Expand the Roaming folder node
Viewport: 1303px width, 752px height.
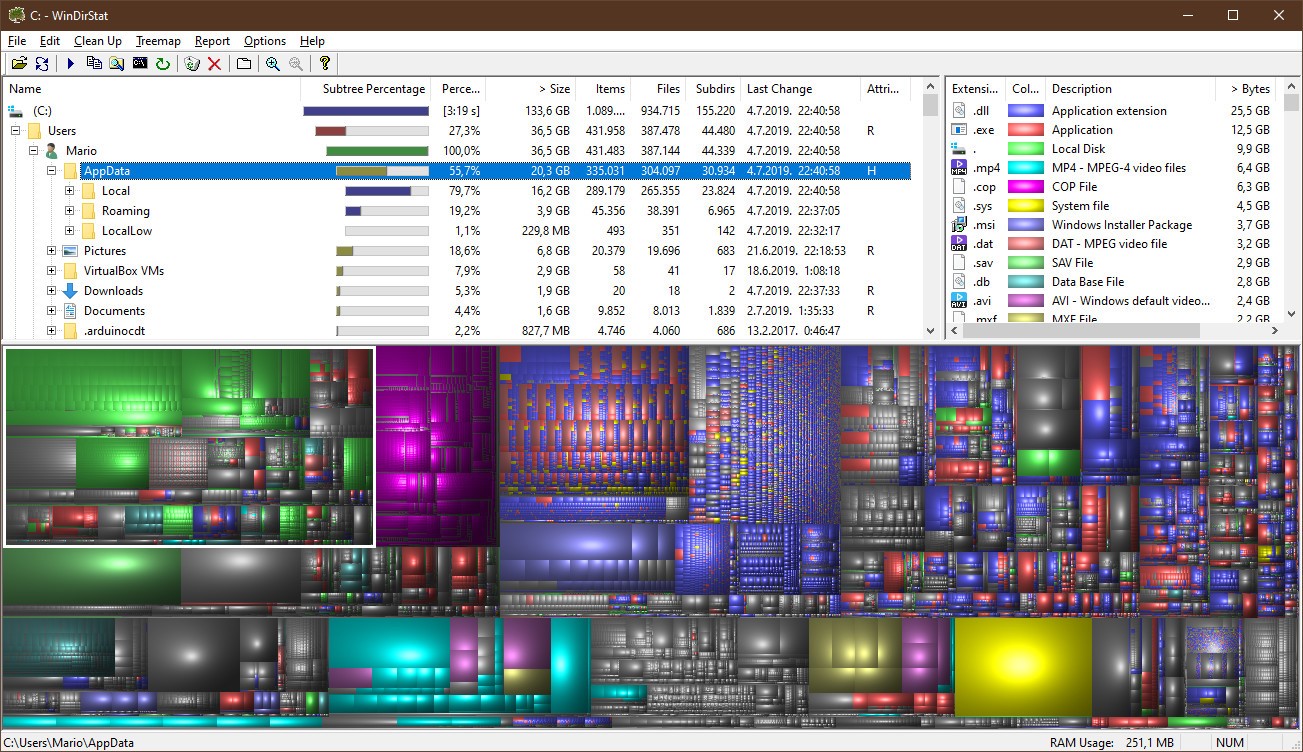[69, 211]
